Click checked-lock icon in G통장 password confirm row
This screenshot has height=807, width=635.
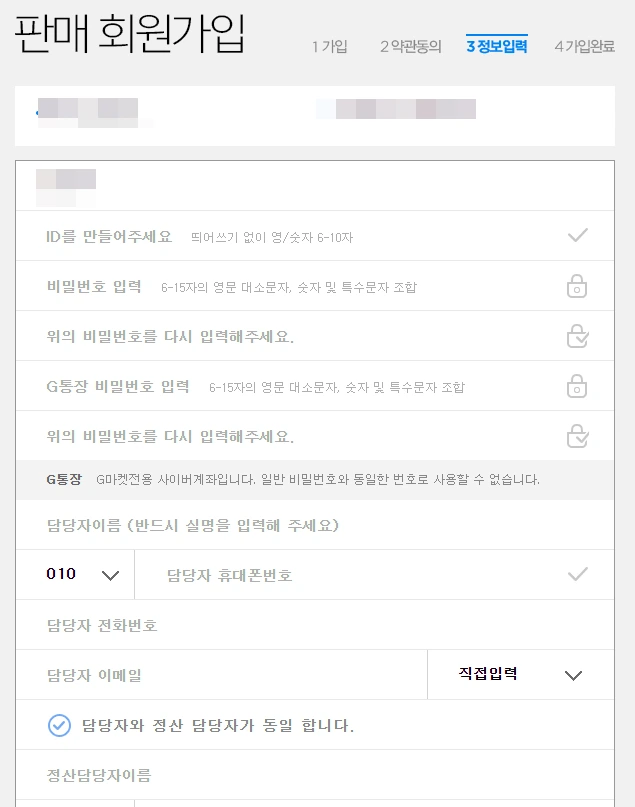pyautogui.click(x=577, y=435)
